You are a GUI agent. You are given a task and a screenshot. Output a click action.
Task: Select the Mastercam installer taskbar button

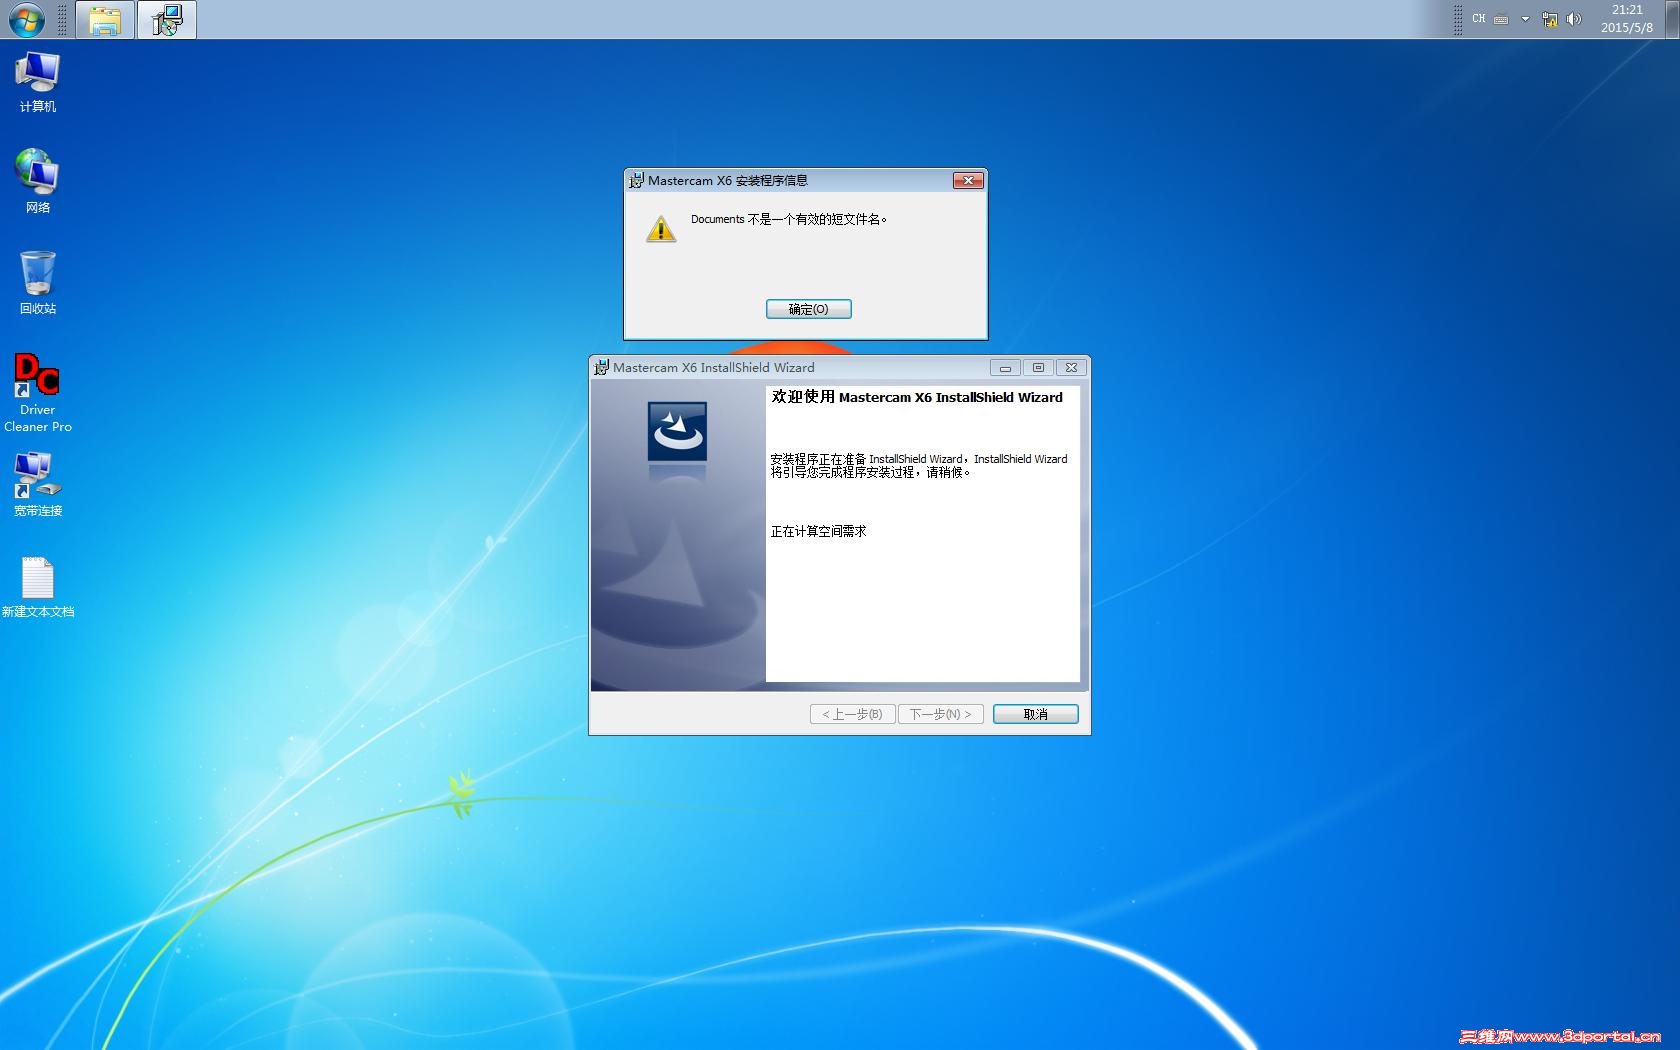167,20
